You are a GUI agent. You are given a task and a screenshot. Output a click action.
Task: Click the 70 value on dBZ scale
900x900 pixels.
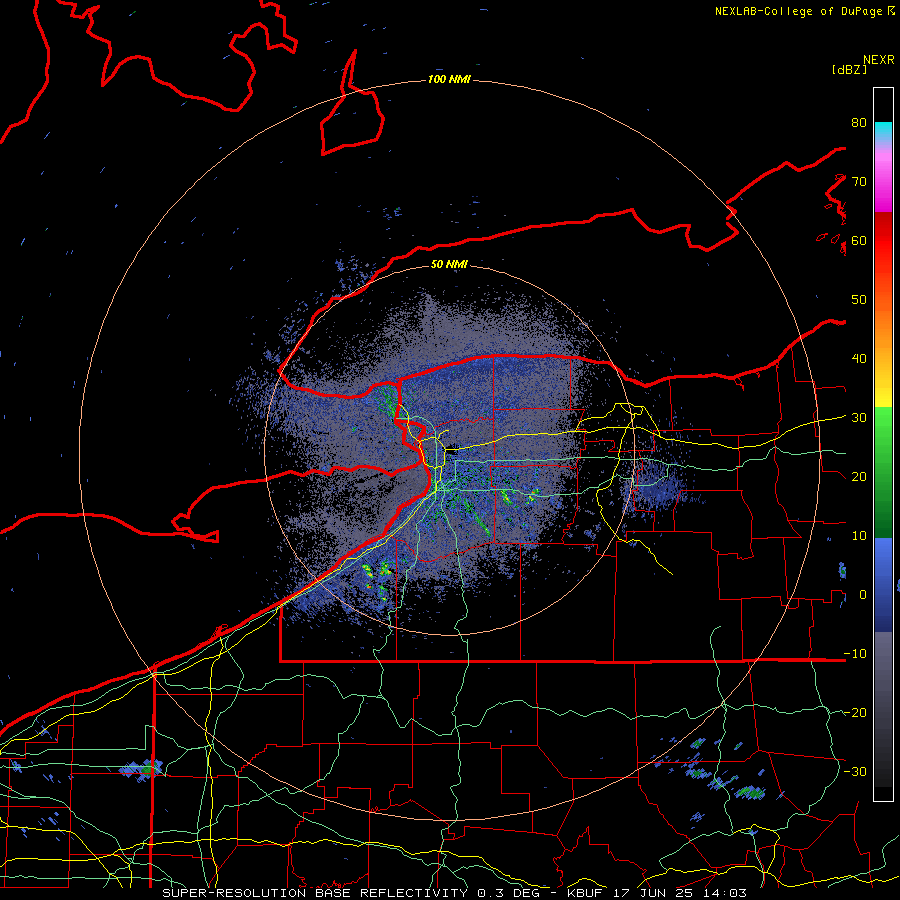(x=859, y=182)
